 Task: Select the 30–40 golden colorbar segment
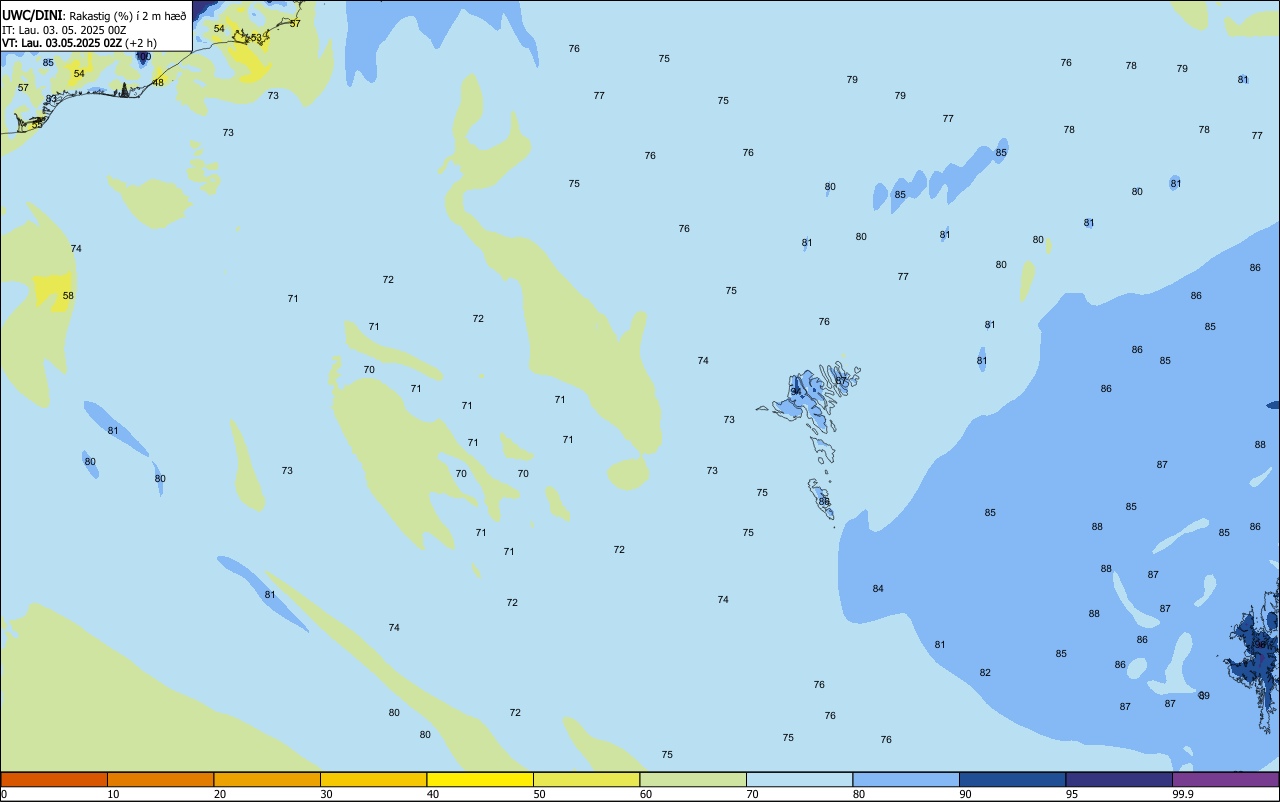[373, 779]
